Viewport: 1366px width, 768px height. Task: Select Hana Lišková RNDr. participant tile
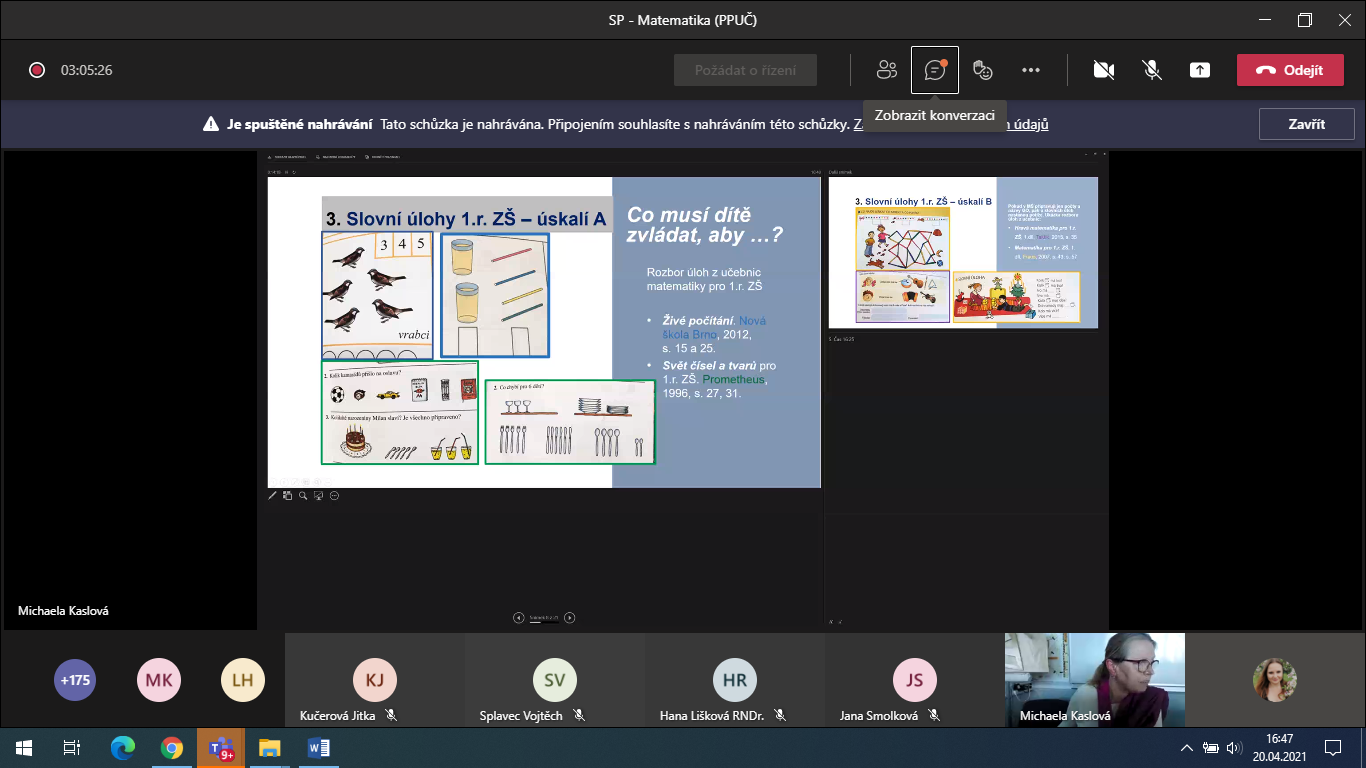point(735,680)
